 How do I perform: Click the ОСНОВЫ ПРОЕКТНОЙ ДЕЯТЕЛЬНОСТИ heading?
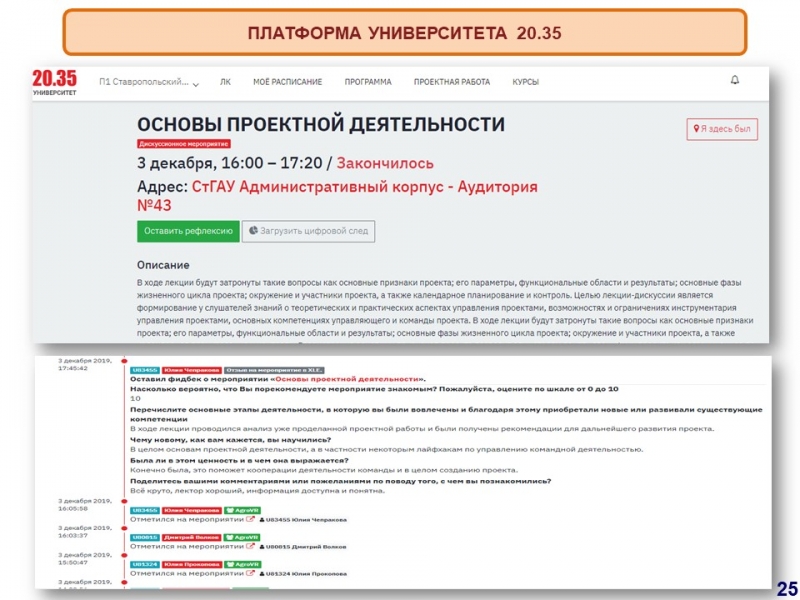pyautogui.click(x=321, y=124)
